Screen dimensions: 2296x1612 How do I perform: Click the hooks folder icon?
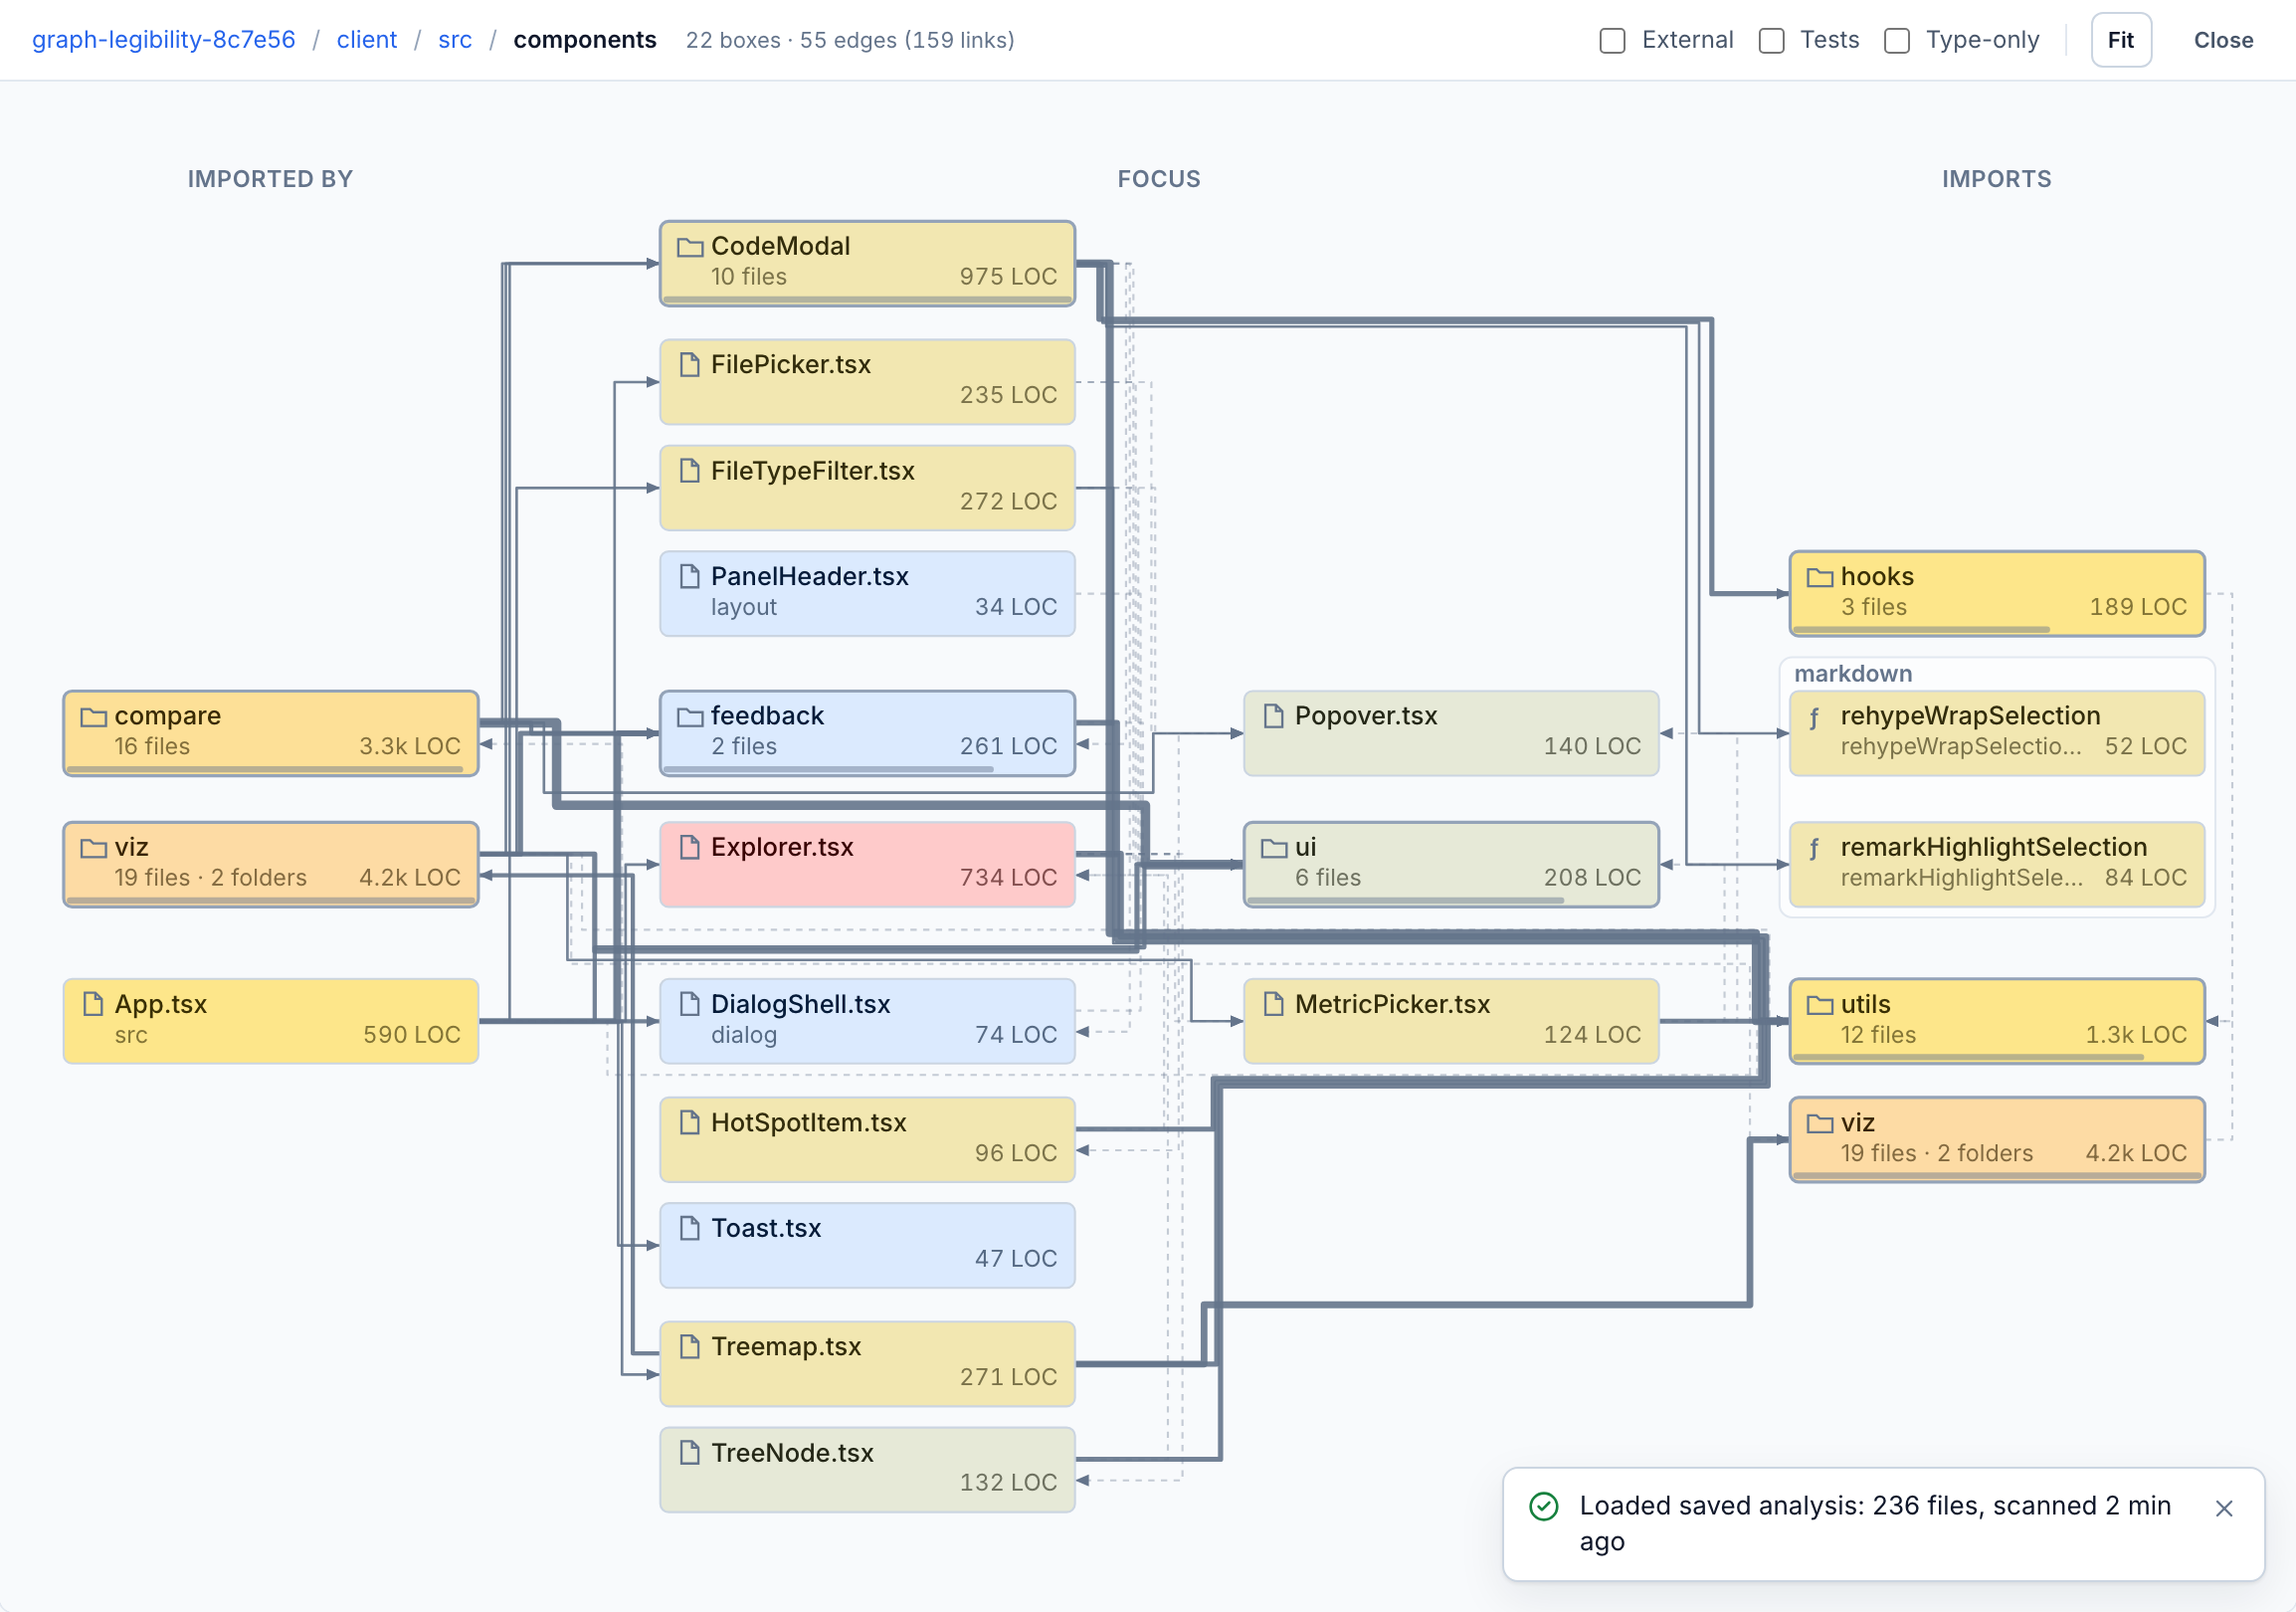point(1820,577)
